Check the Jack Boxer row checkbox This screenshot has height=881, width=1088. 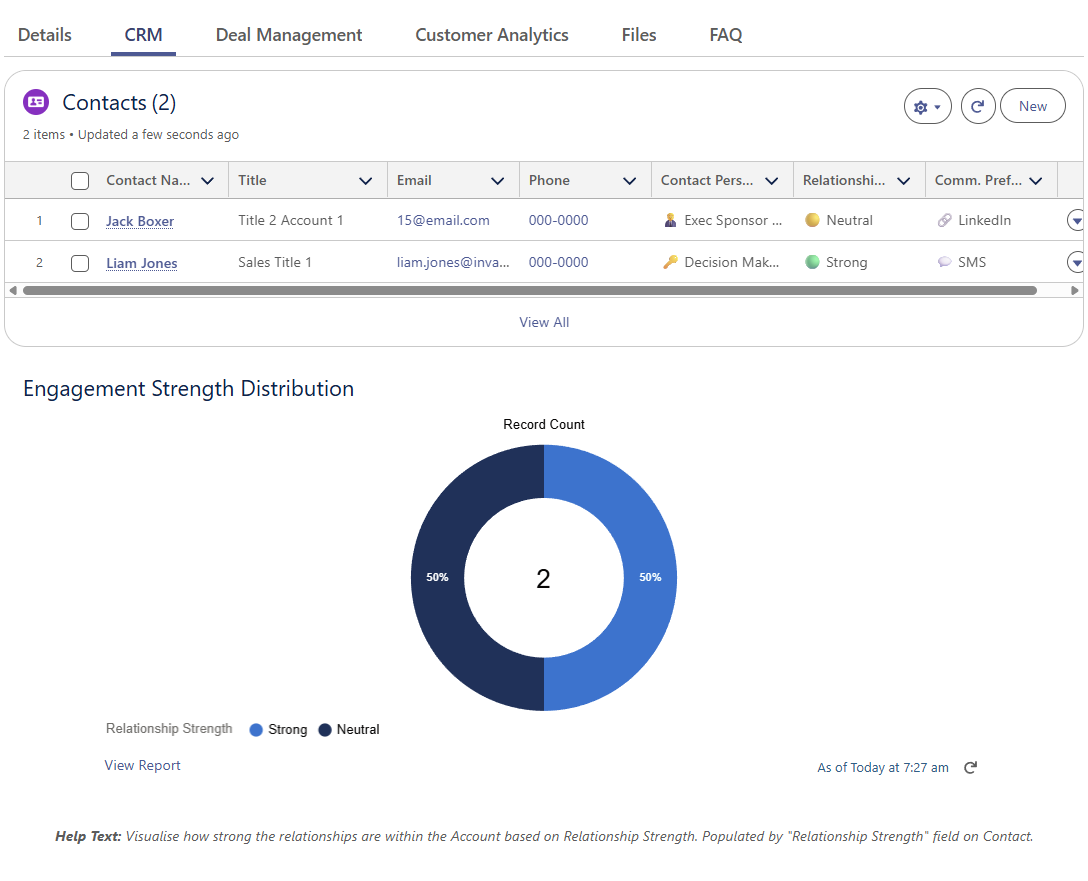[x=80, y=222]
